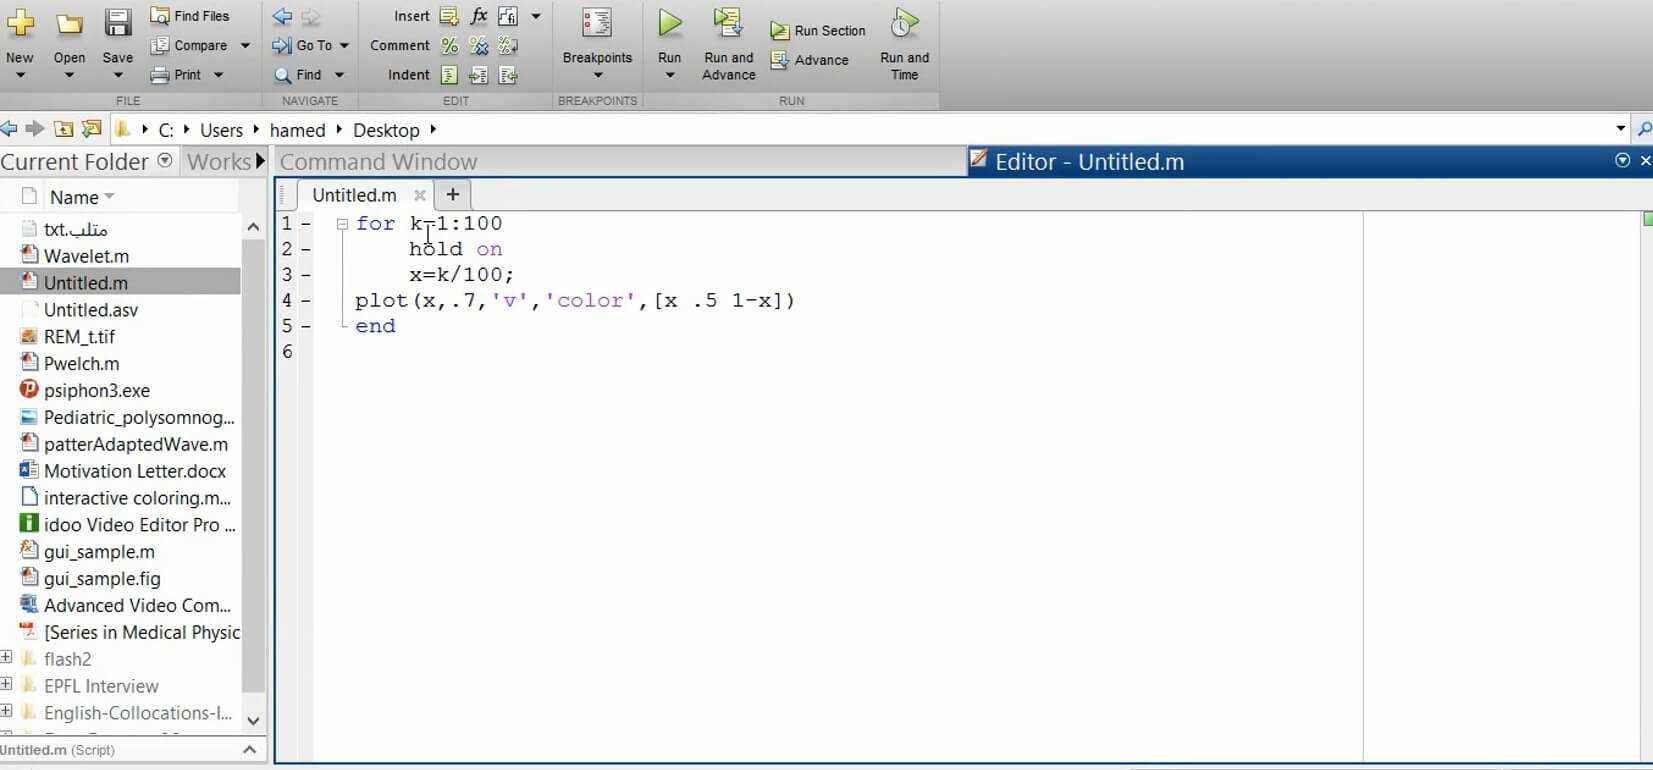Click the Find magnifier tool
The image size is (1653, 770).
point(298,75)
